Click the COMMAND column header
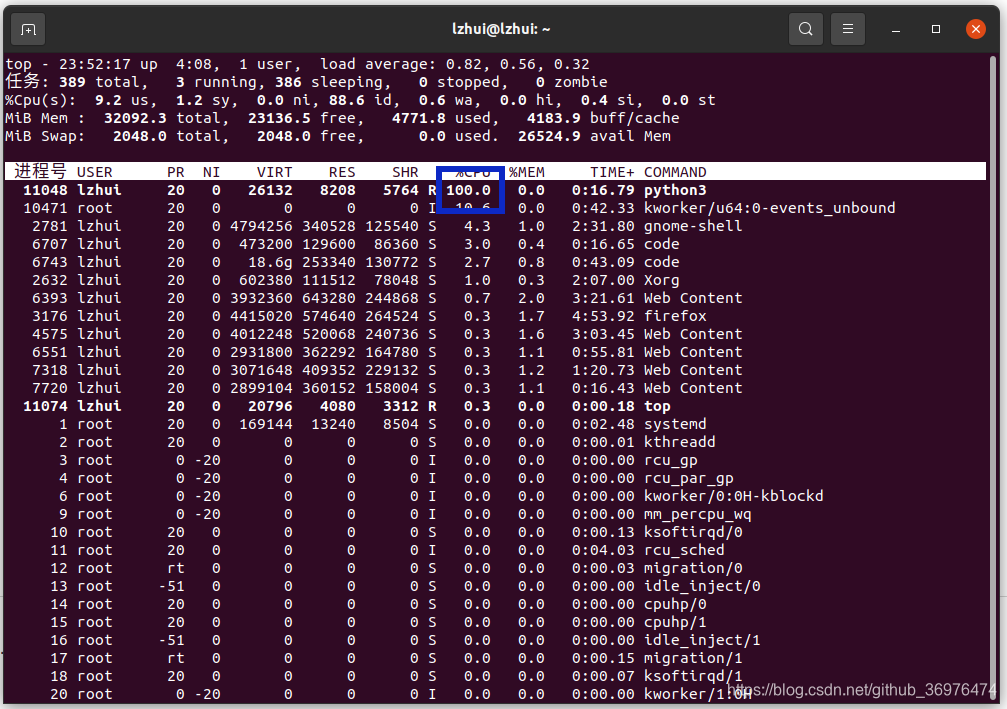This screenshot has width=1007, height=709. pos(675,172)
